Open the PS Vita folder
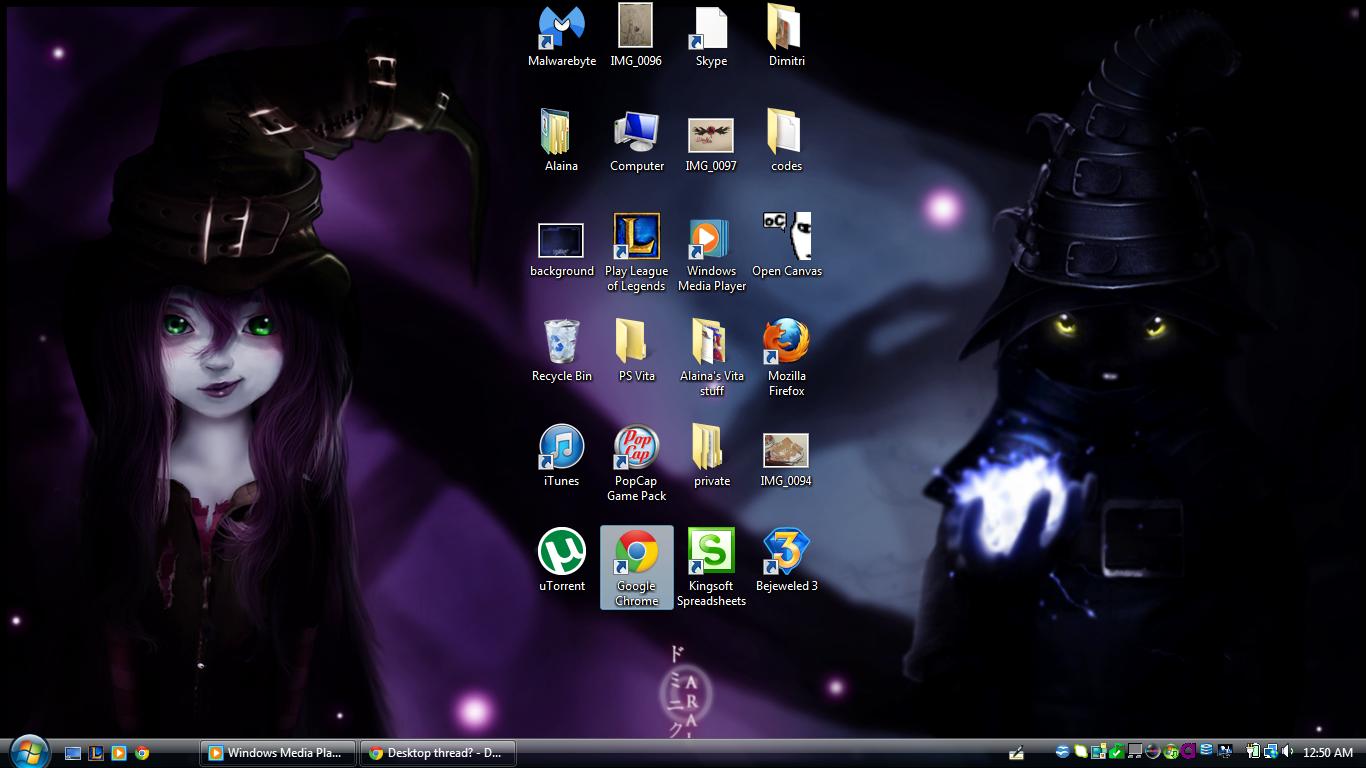The image size is (1366, 768). point(636,351)
